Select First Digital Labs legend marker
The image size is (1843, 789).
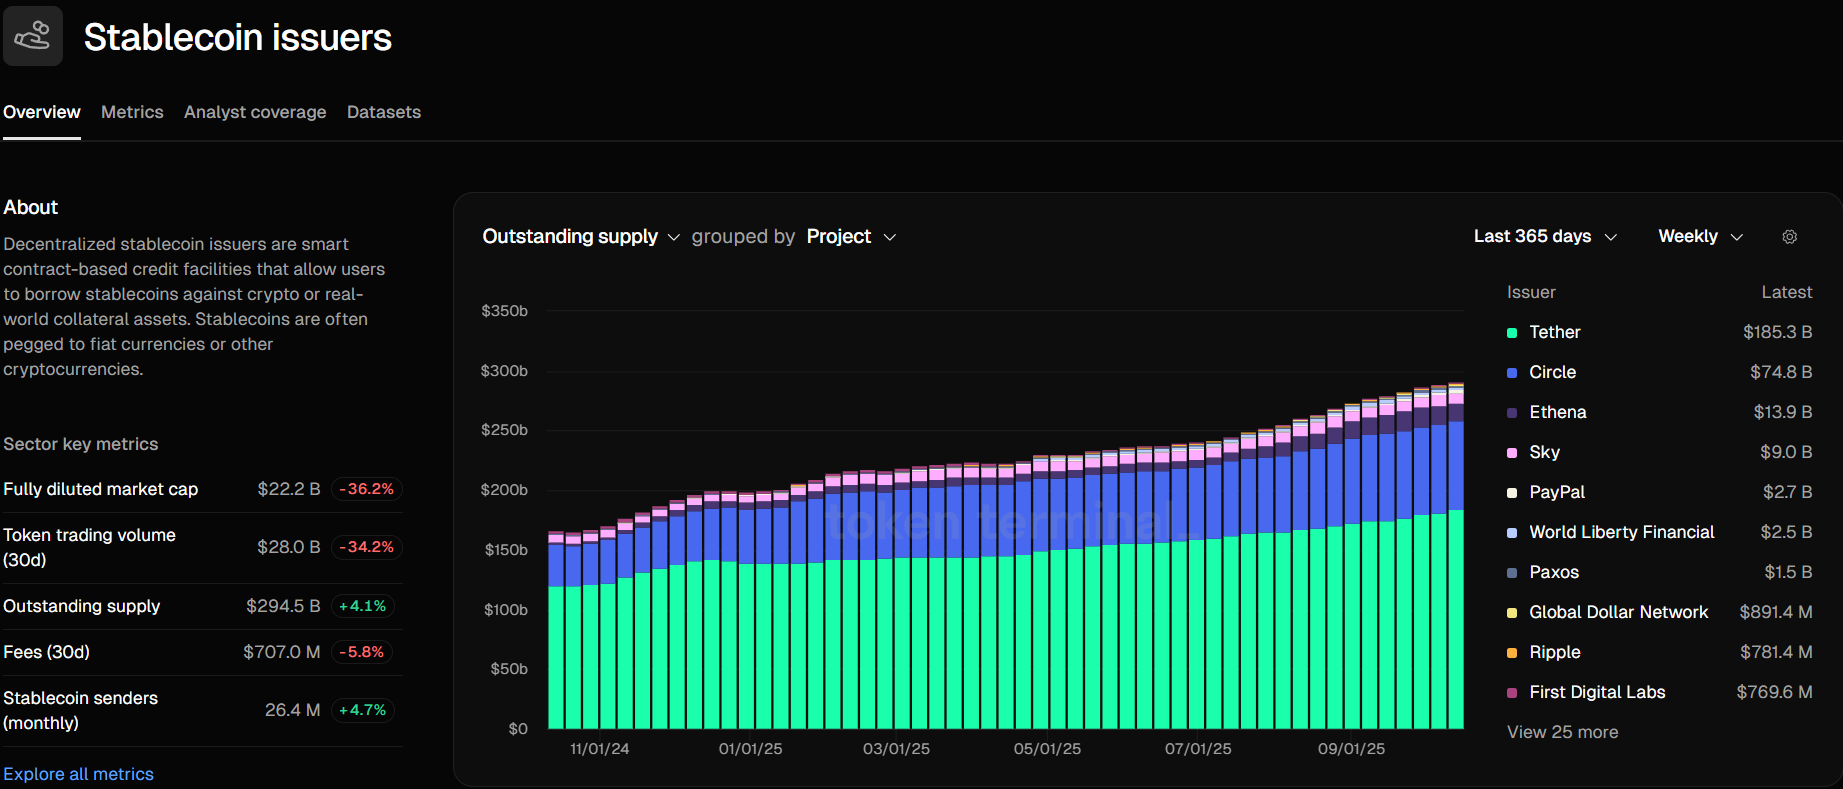click(x=1512, y=693)
